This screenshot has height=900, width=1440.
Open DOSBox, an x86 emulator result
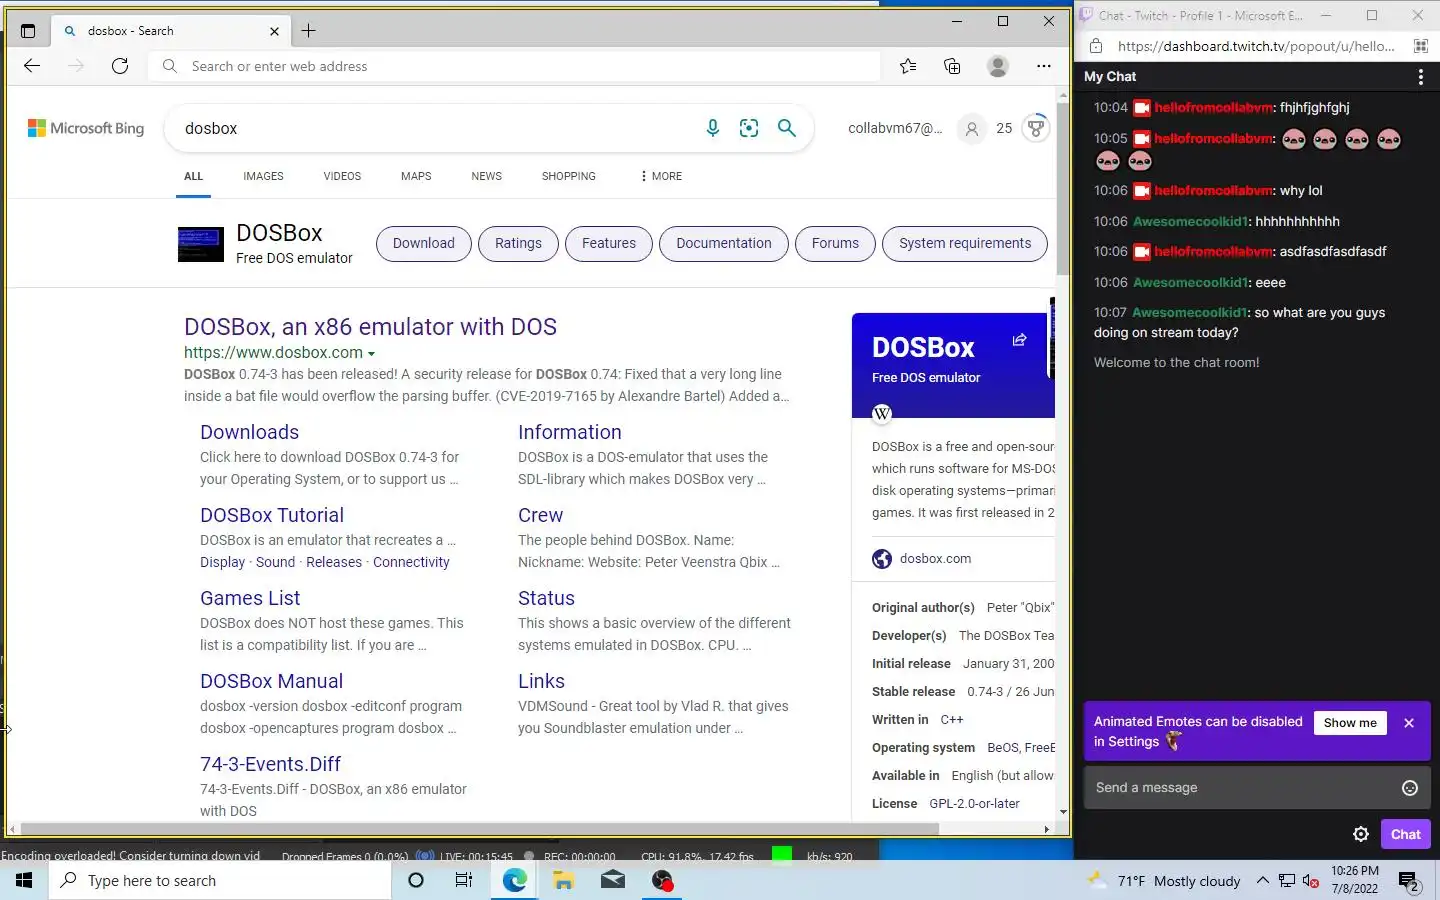pyautogui.click(x=370, y=327)
